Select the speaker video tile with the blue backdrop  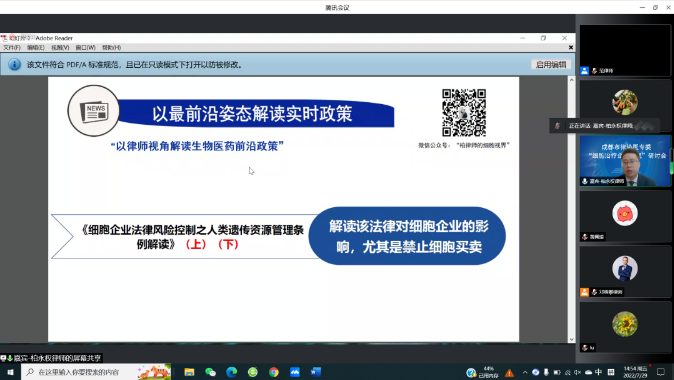(625, 161)
